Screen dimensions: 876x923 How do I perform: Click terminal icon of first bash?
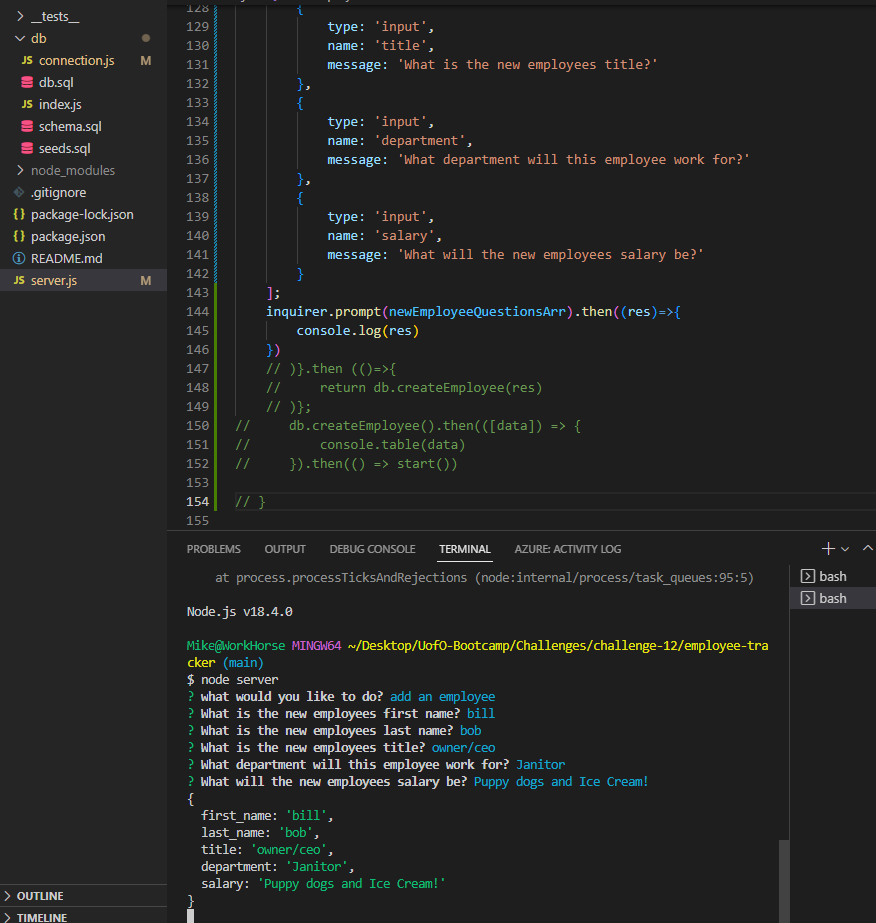pyautogui.click(x=808, y=577)
